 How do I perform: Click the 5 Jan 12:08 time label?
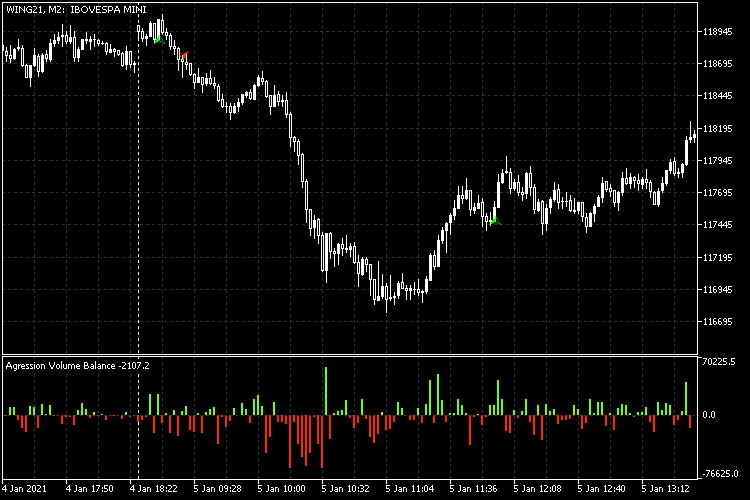pyautogui.click(x=537, y=489)
